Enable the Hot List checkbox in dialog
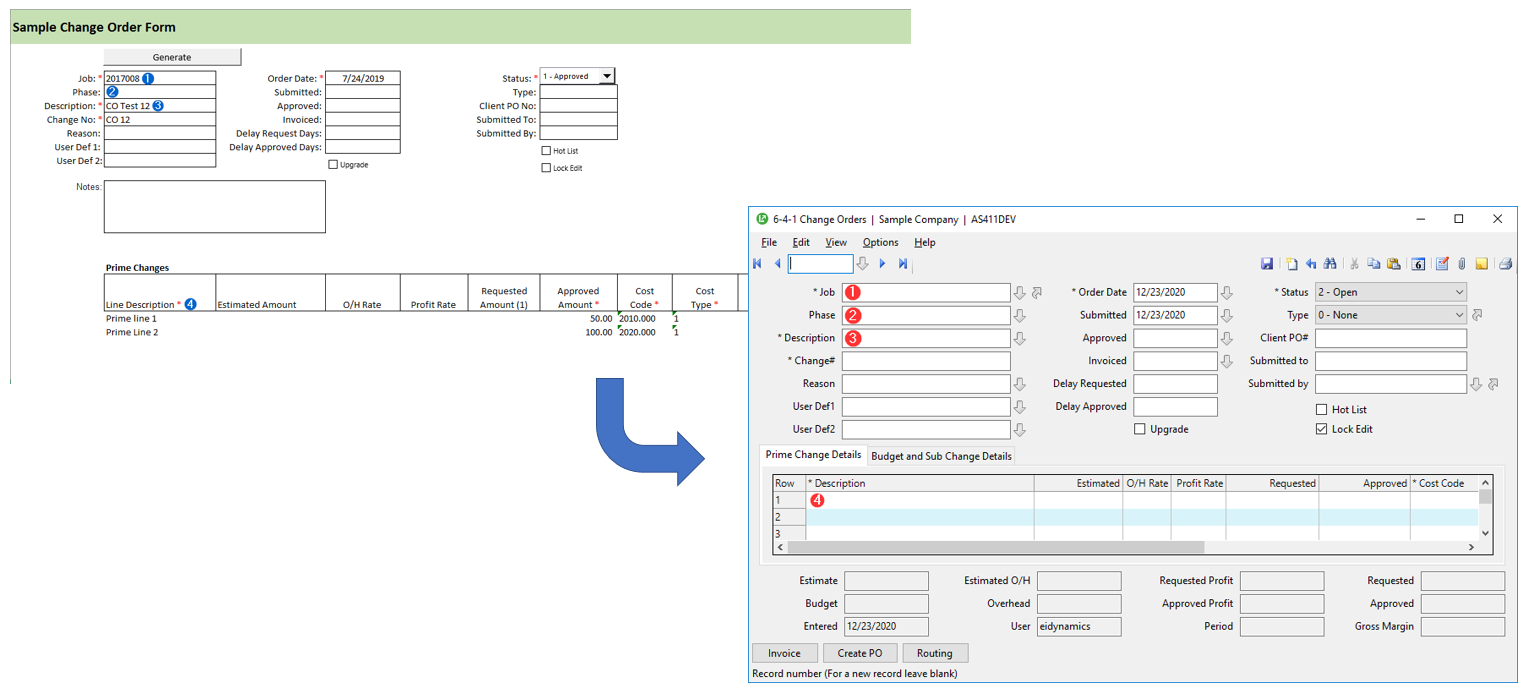 point(1322,410)
